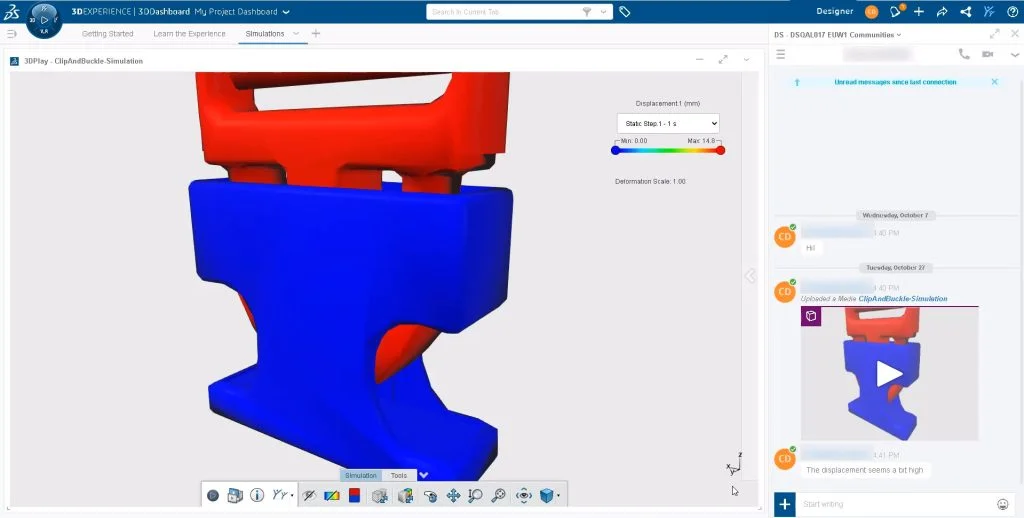Switch to the Tools toolbar tab
The image size is (1024, 518).
pos(398,475)
